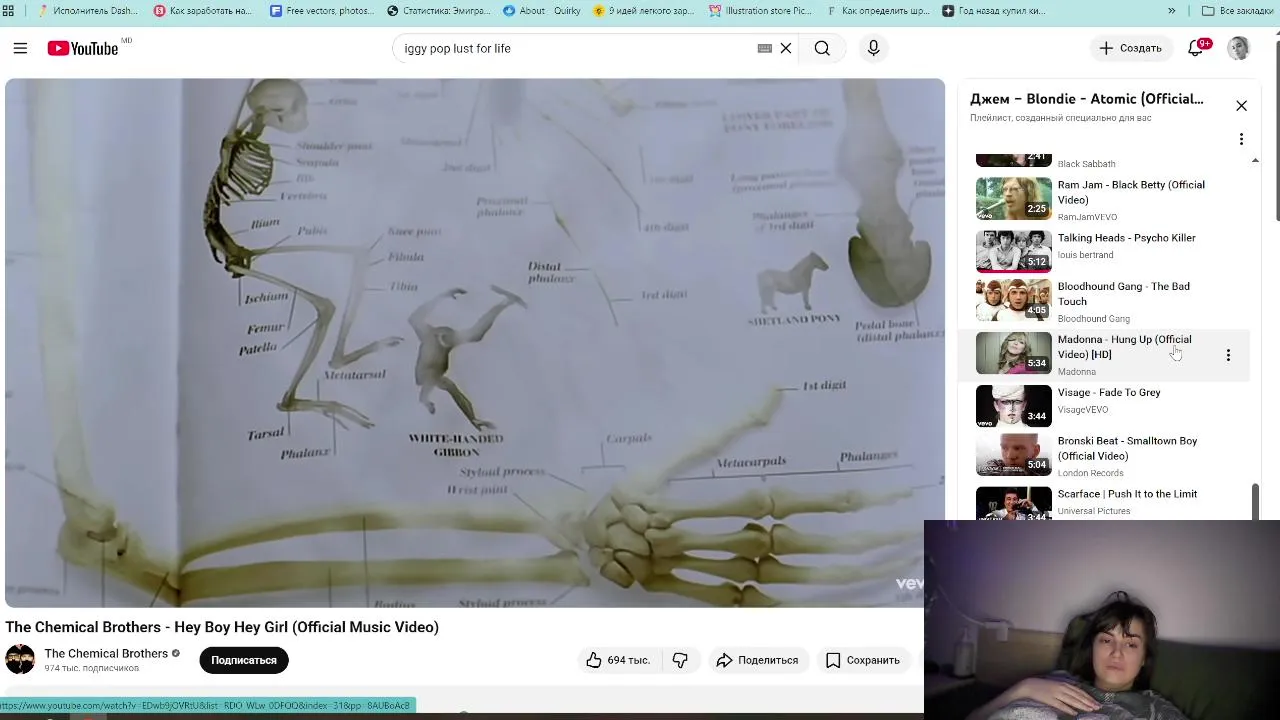This screenshot has width=1280, height=720.
Task: Click the Поделиться share button
Action: (757, 660)
